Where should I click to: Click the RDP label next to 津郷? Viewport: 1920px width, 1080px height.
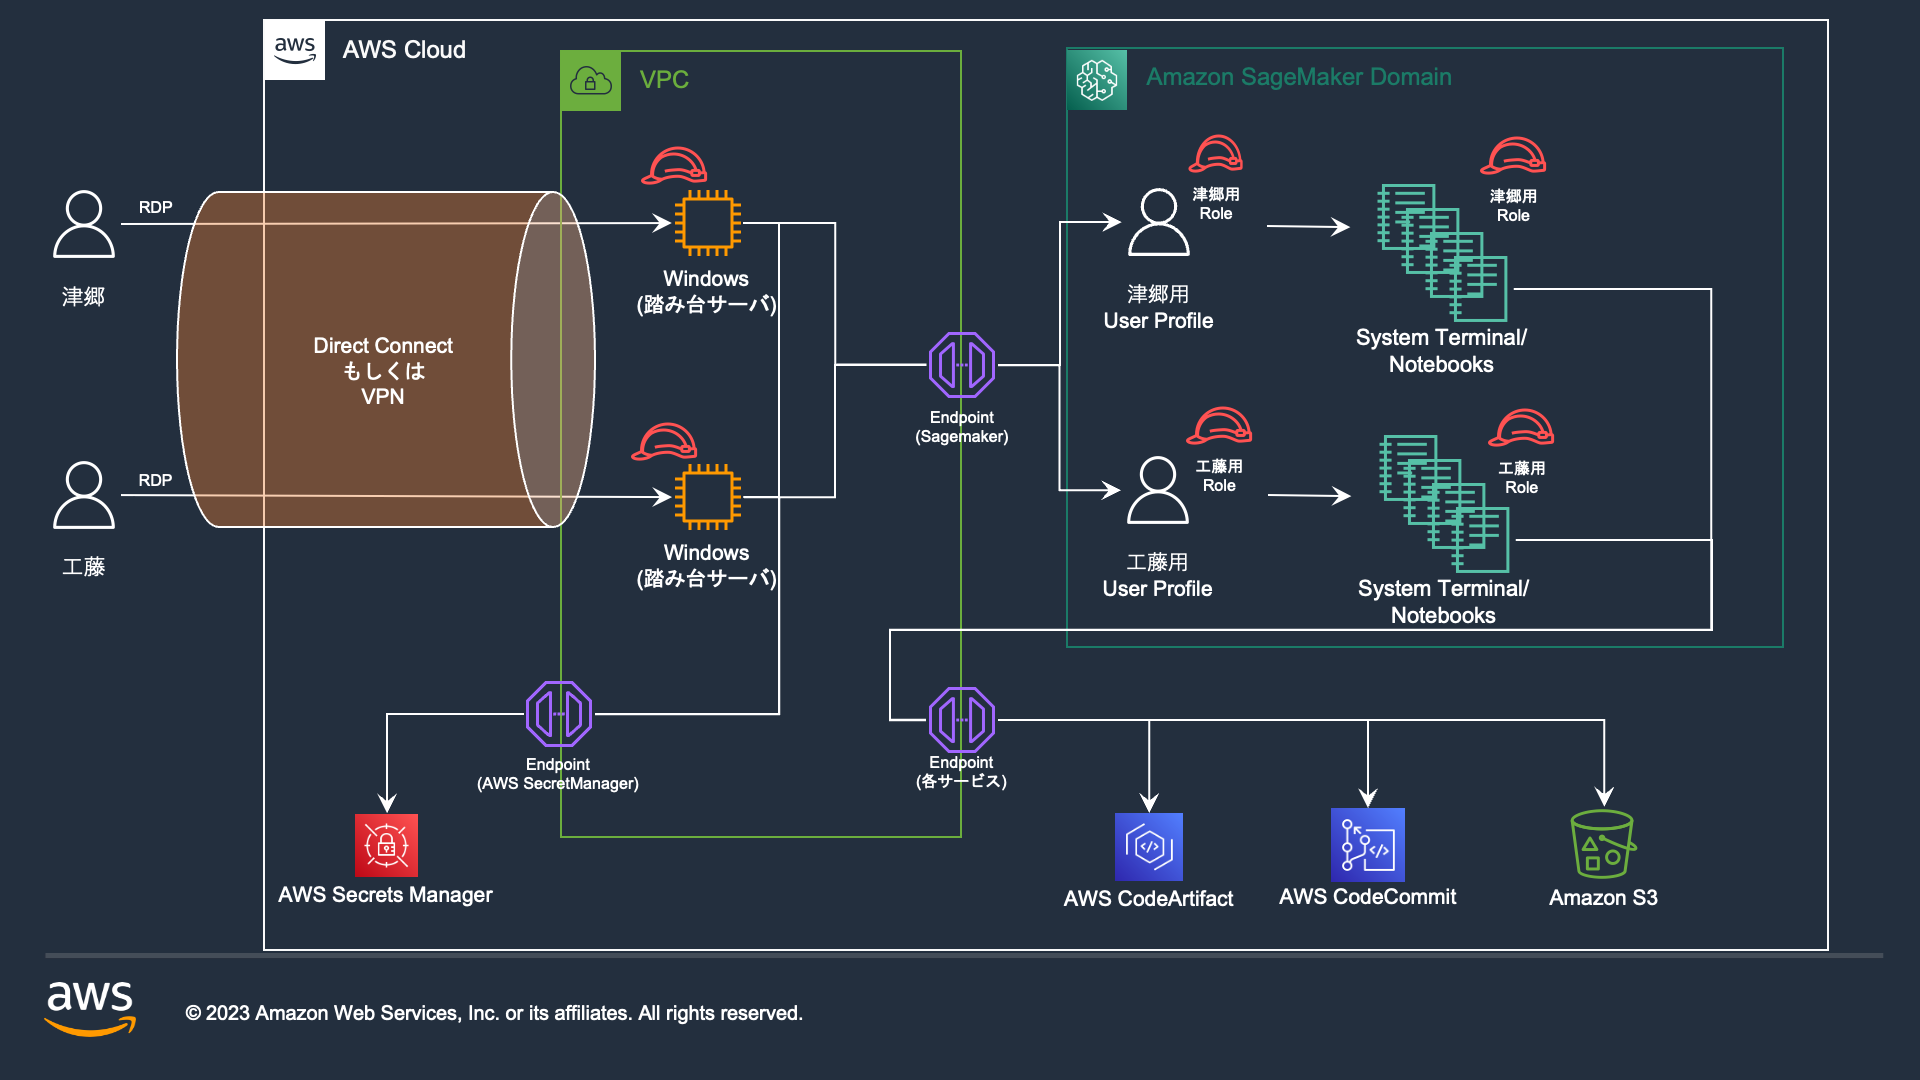click(x=155, y=207)
